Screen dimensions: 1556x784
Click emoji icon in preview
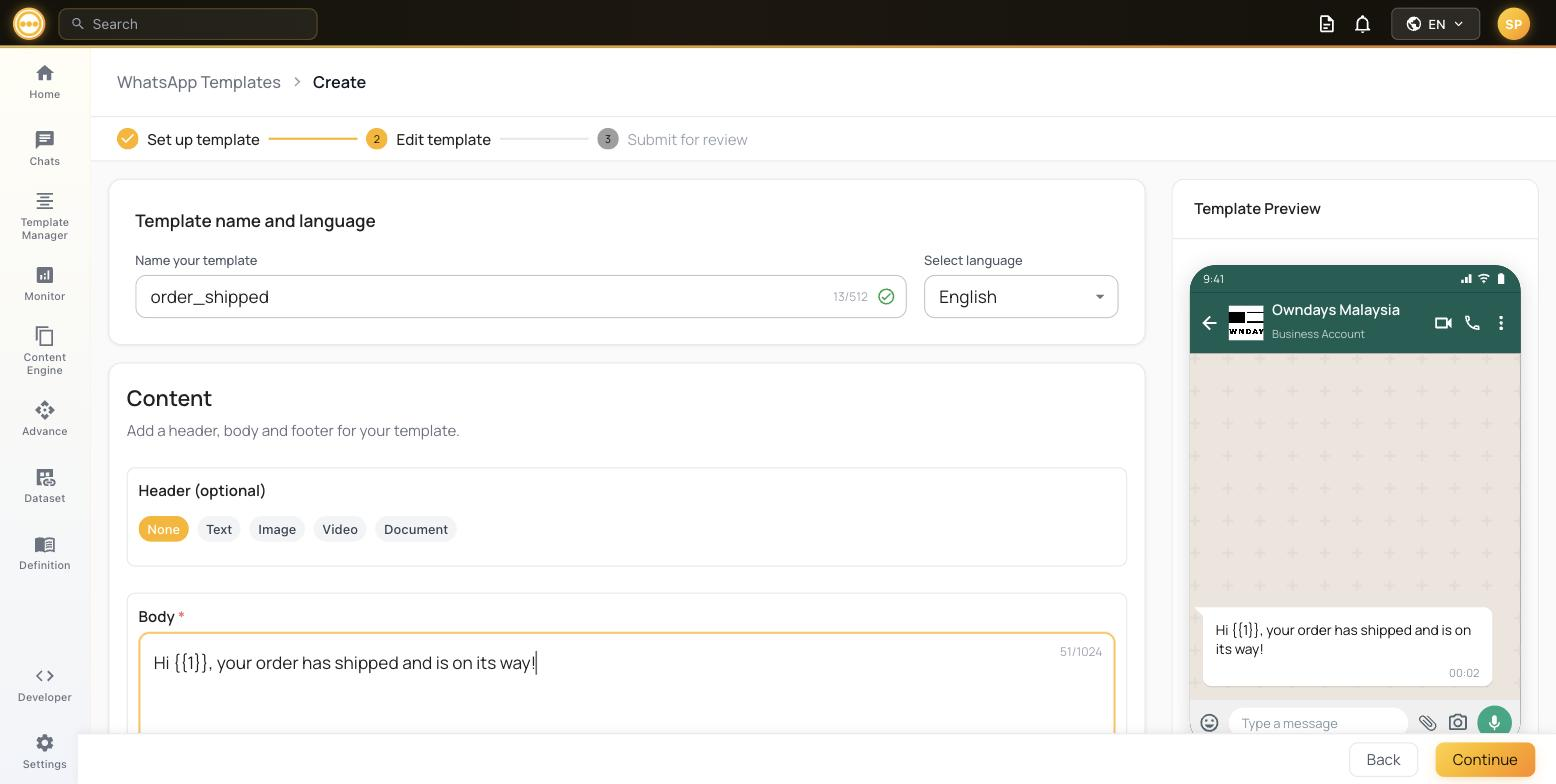(x=1209, y=722)
